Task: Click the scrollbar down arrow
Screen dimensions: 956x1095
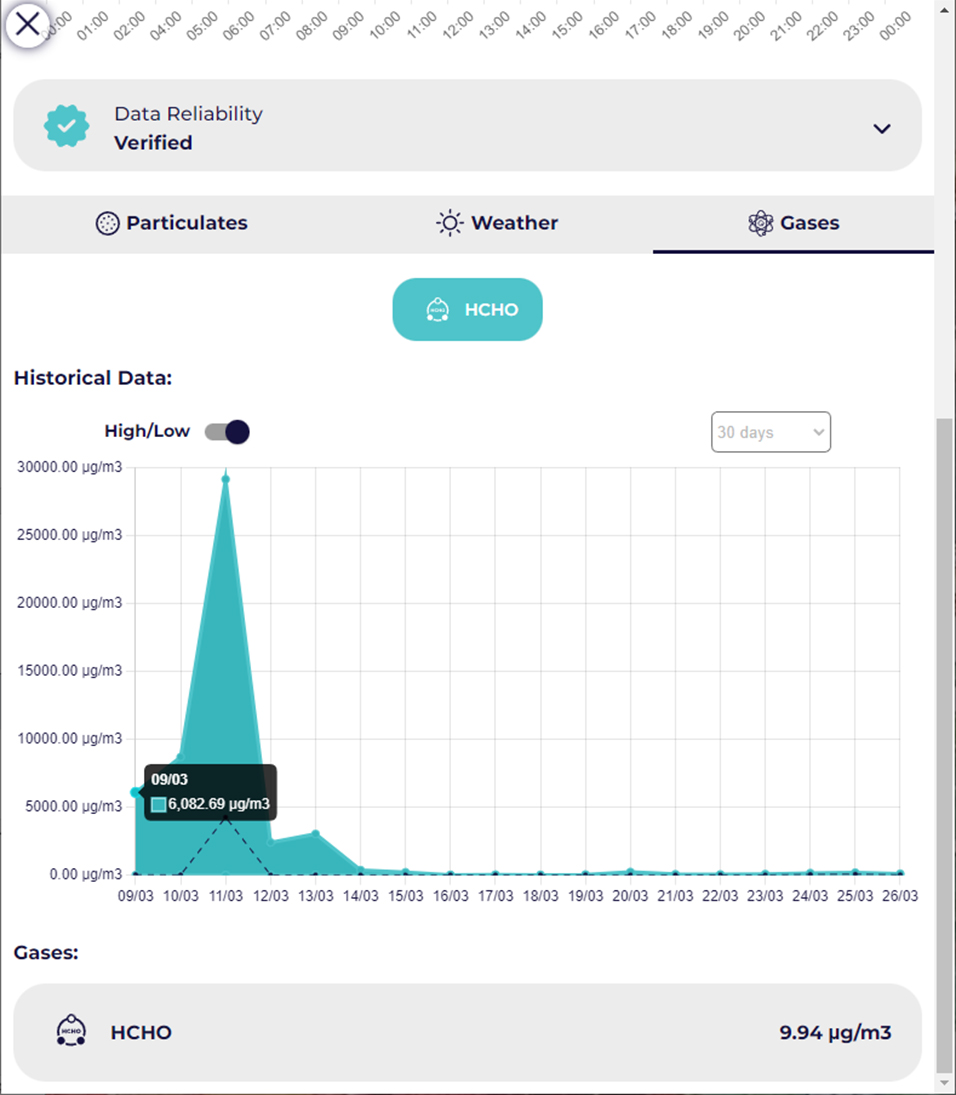Action: [943, 1082]
